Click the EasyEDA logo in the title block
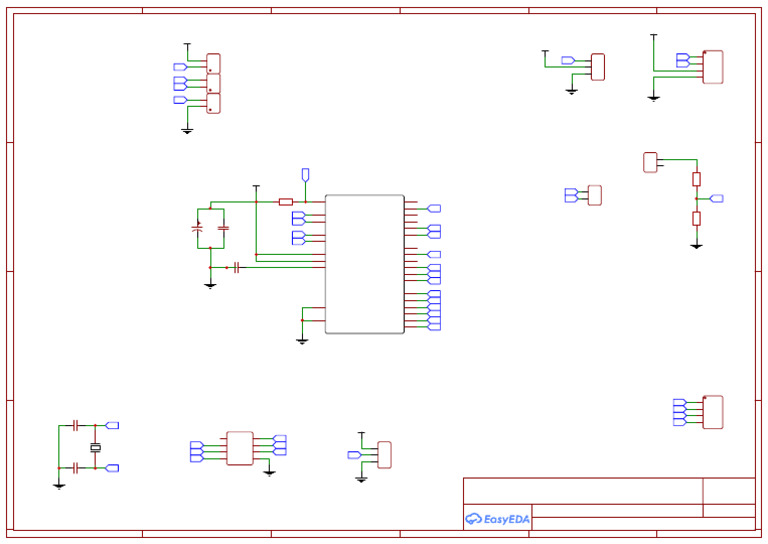Image resolution: width=768 pixels, height=544 pixels. point(497,519)
